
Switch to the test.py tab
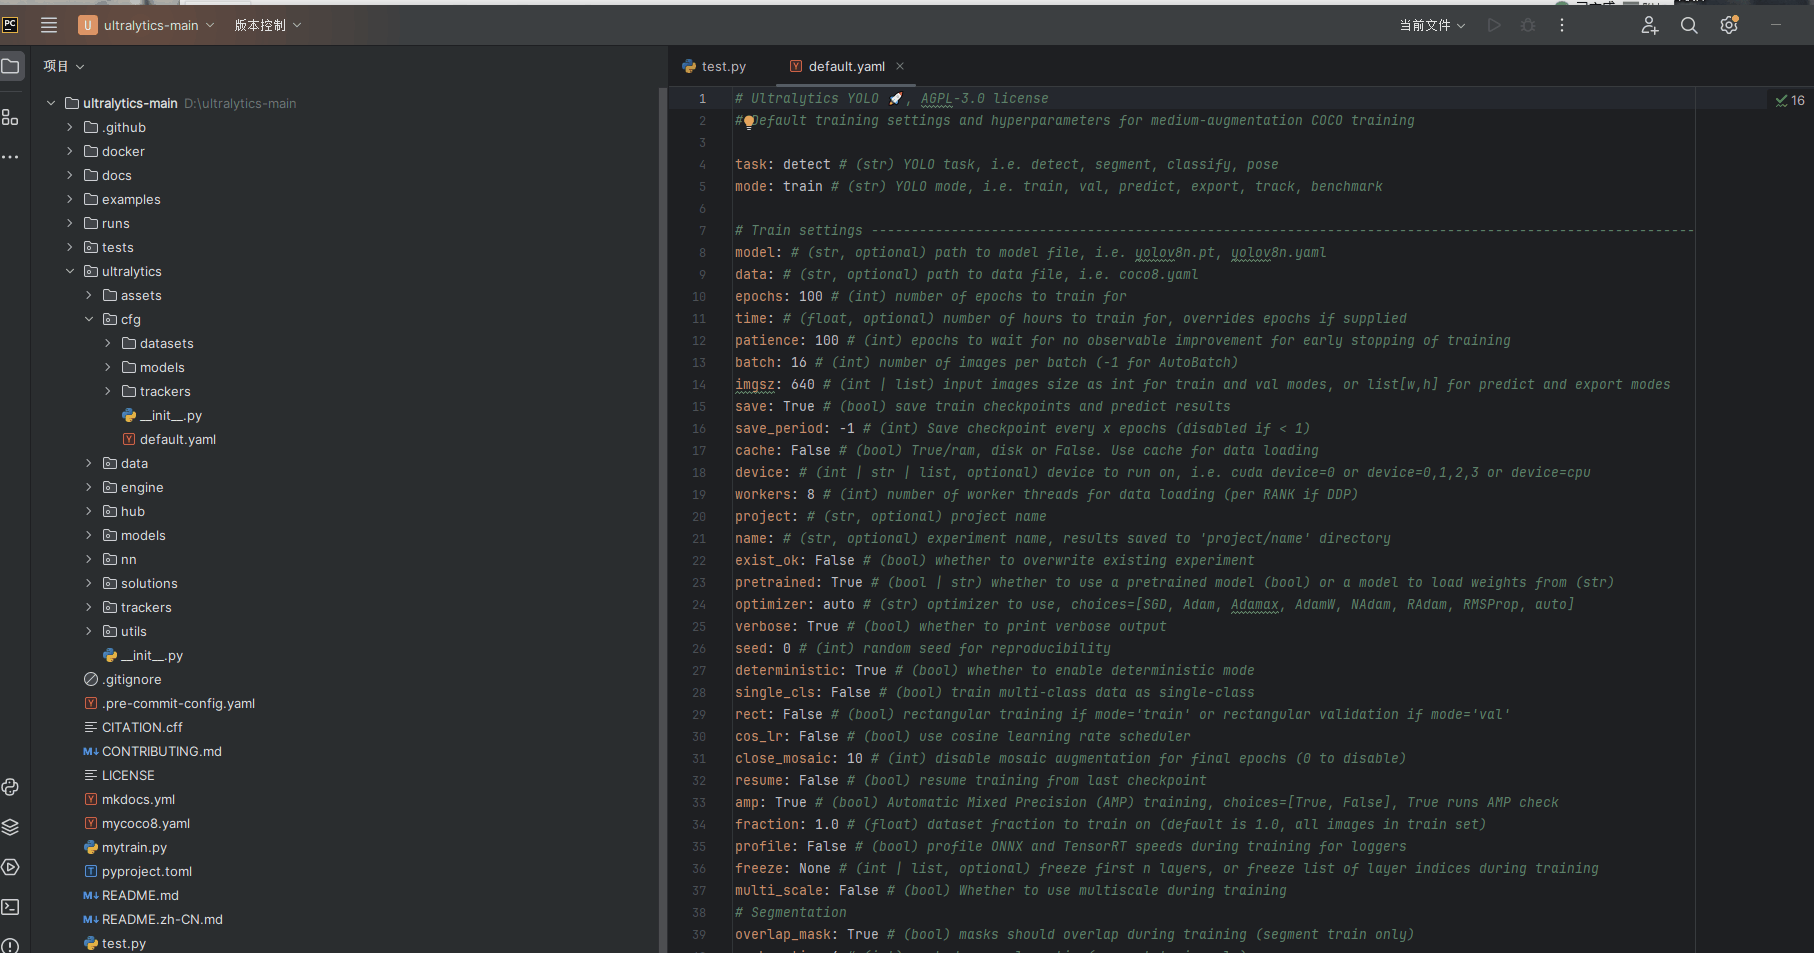[714, 66]
